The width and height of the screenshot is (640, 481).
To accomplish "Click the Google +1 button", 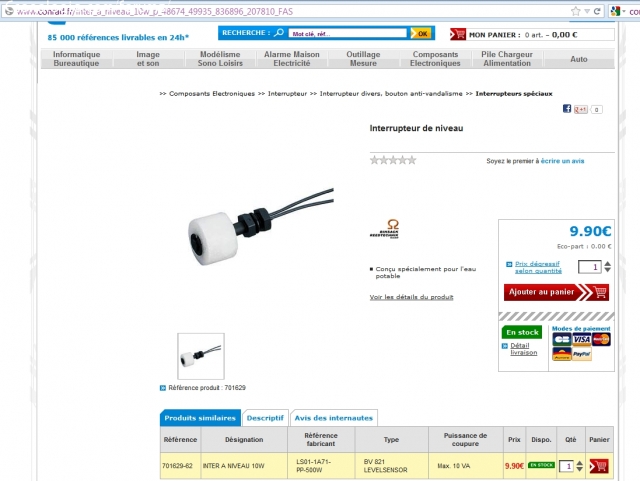I will pyautogui.click(x=580, y=109).
